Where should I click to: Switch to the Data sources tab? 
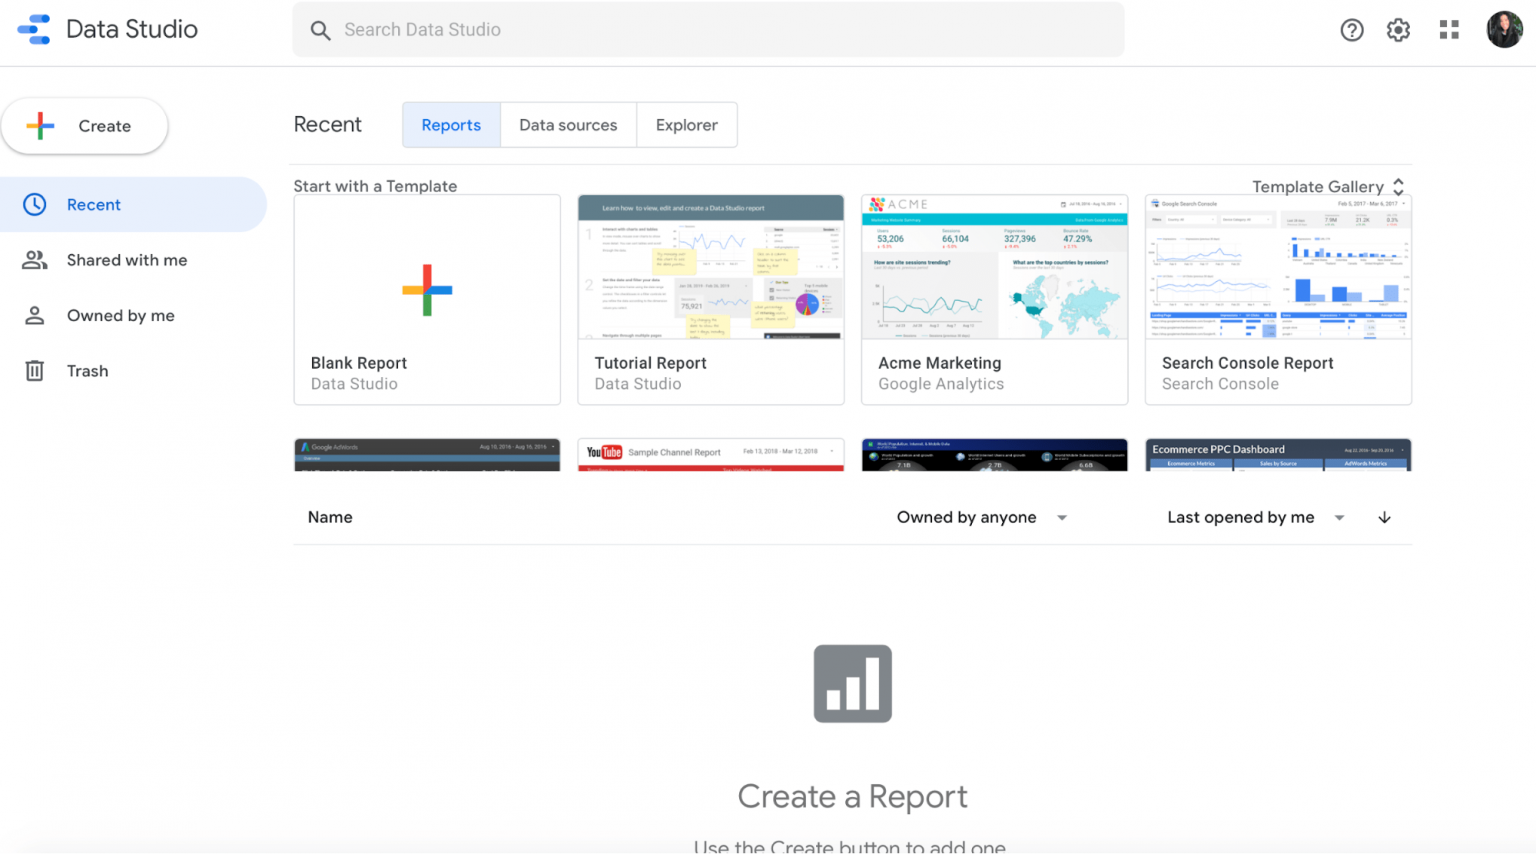click(568, 124)
